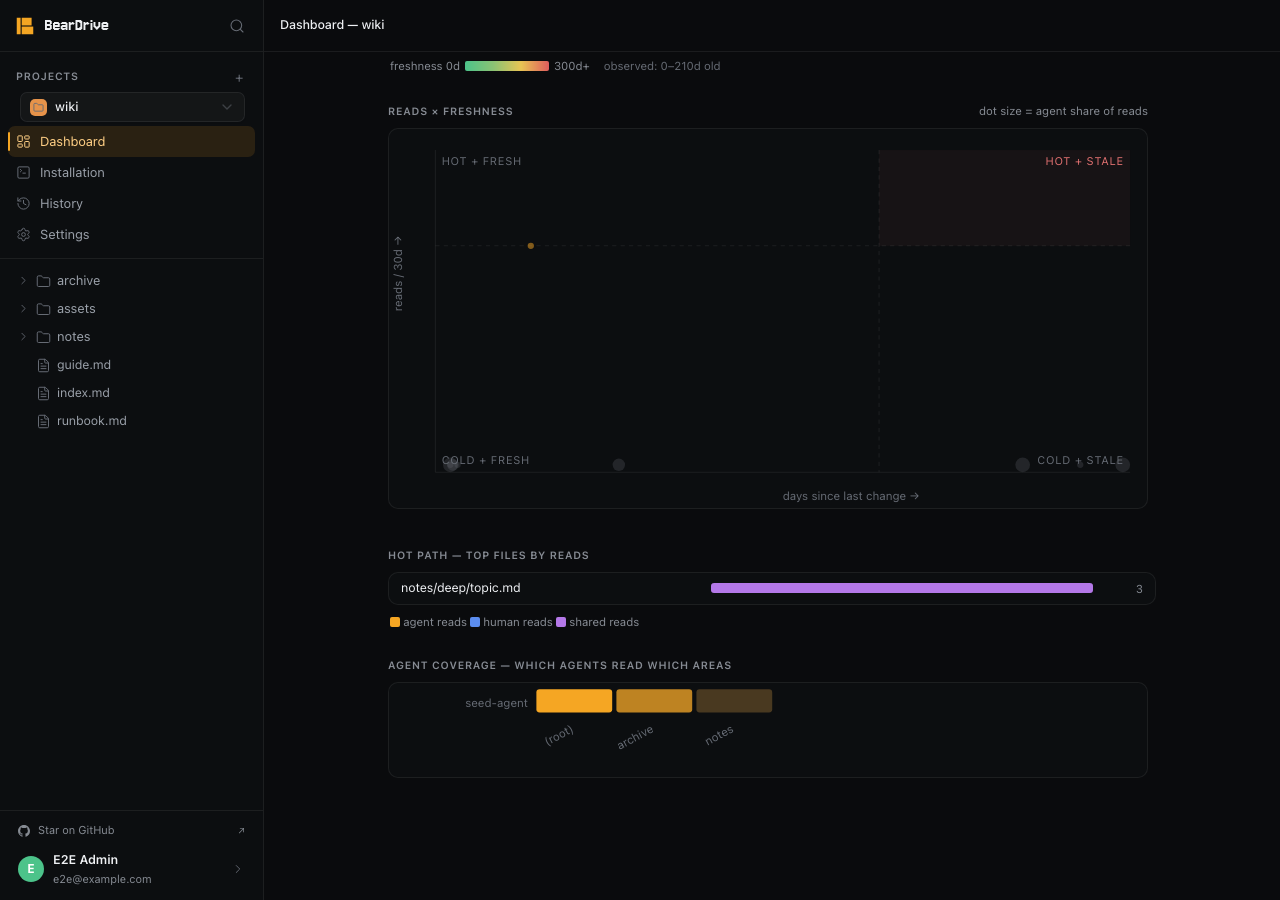Select the archive folder icon in the sidebar
Screen dimensions: 1280x900
click(43, 281)
